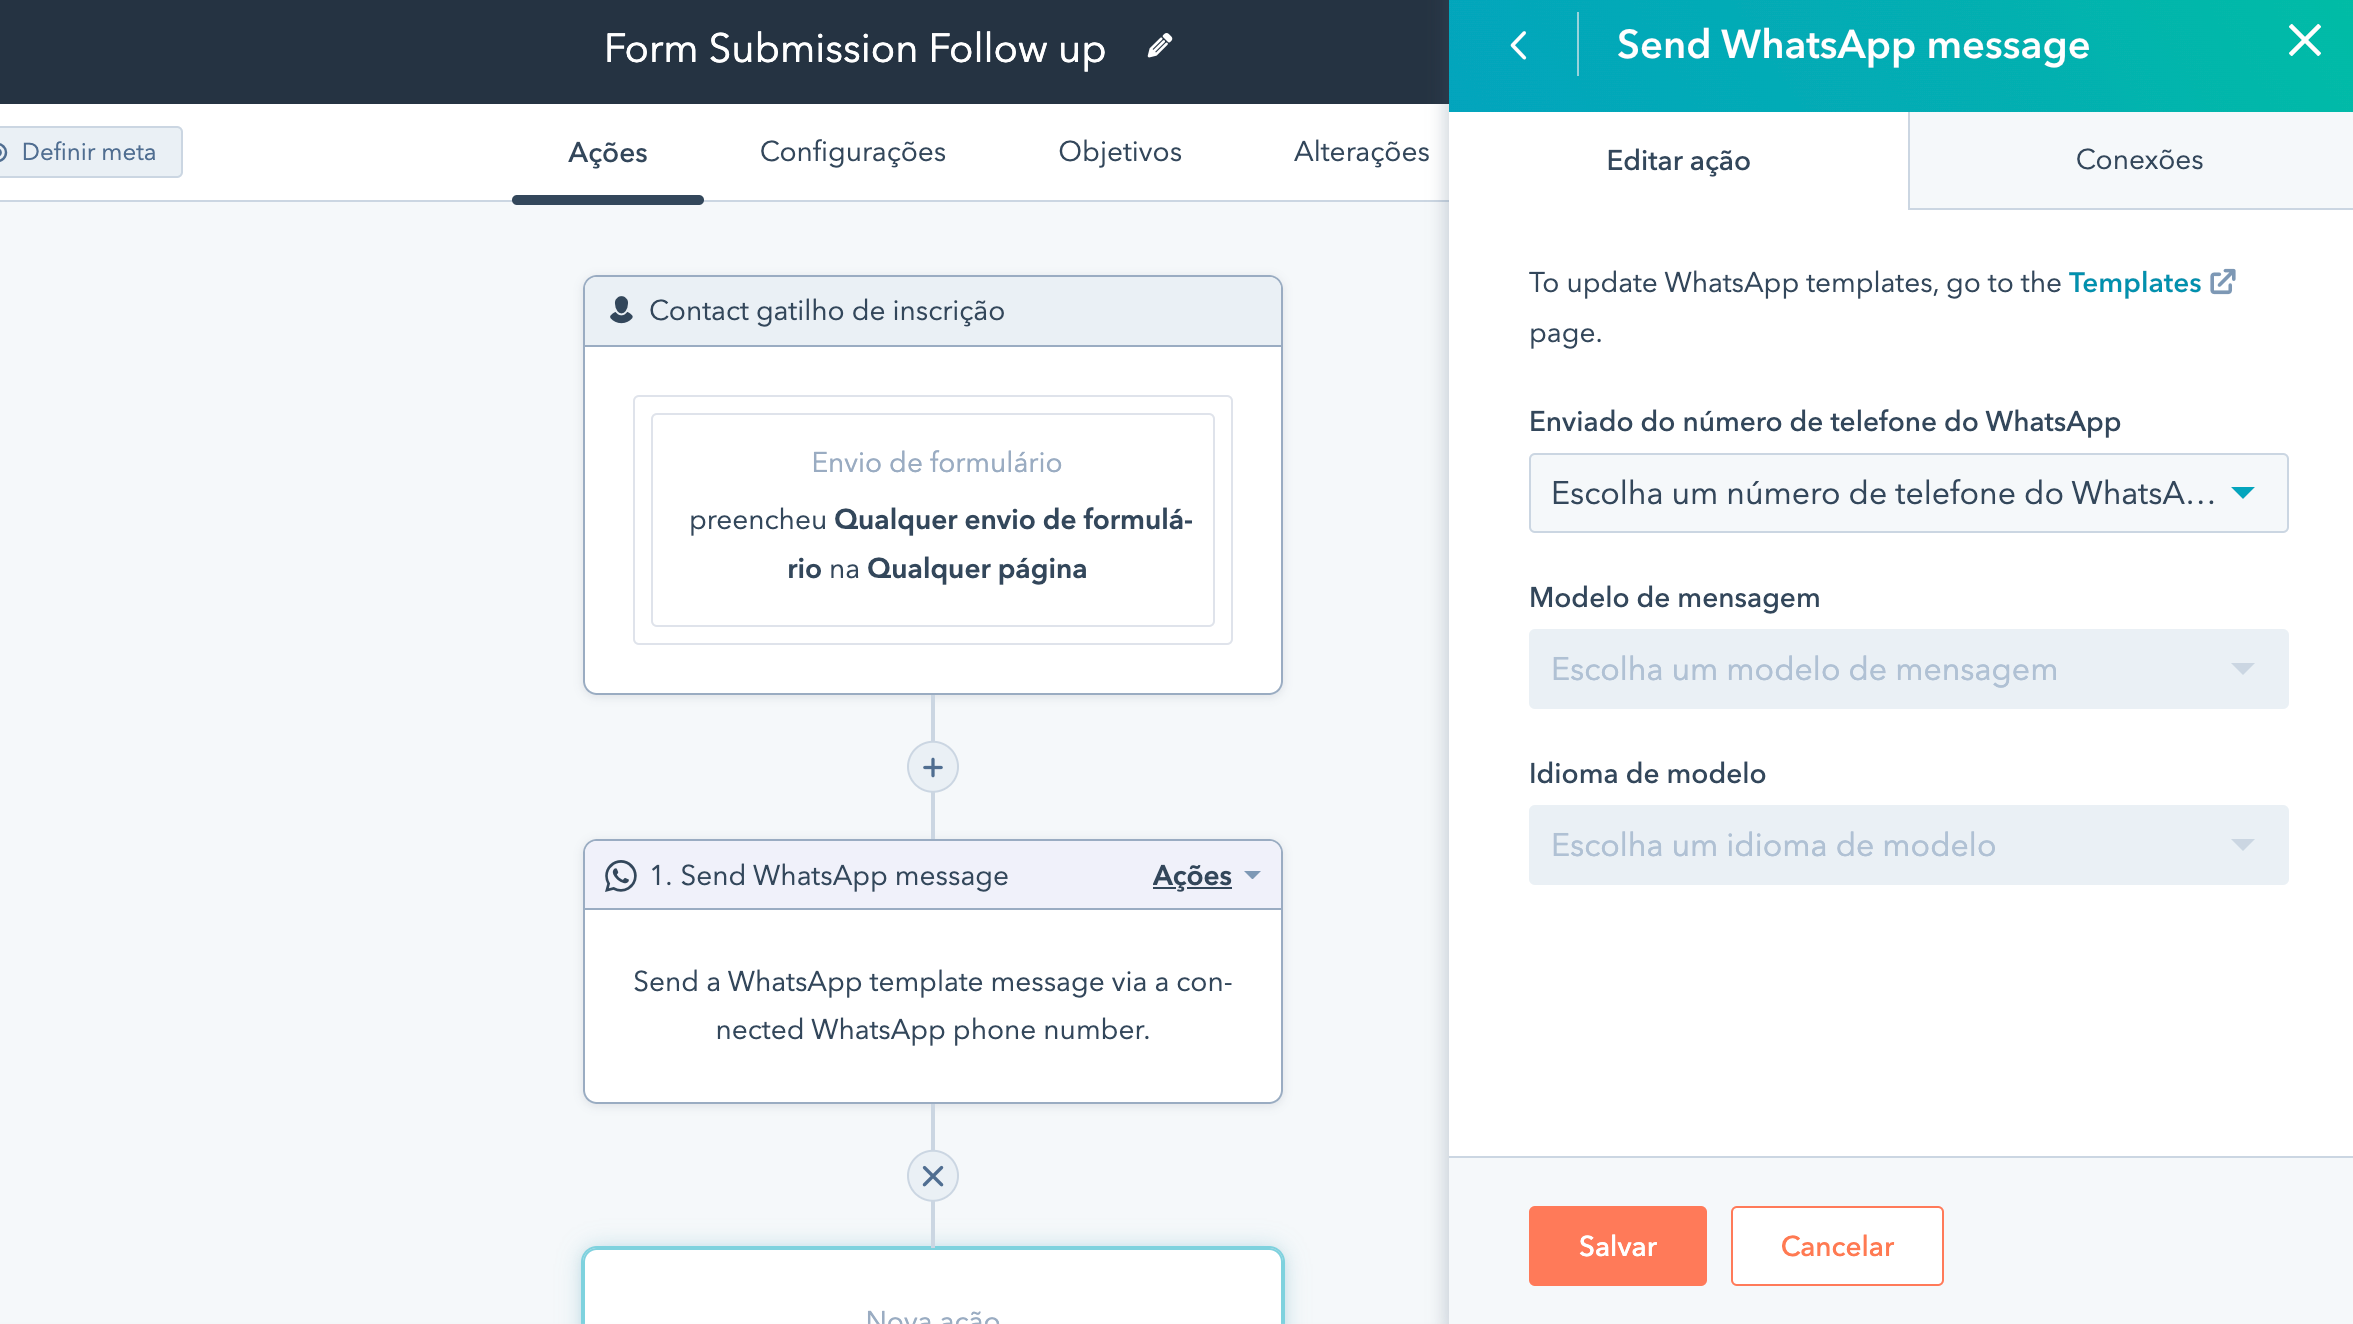2353x1324 pixels.
Task: Click the pencil icon to rename workflow
Action: tap(1160, 46)
